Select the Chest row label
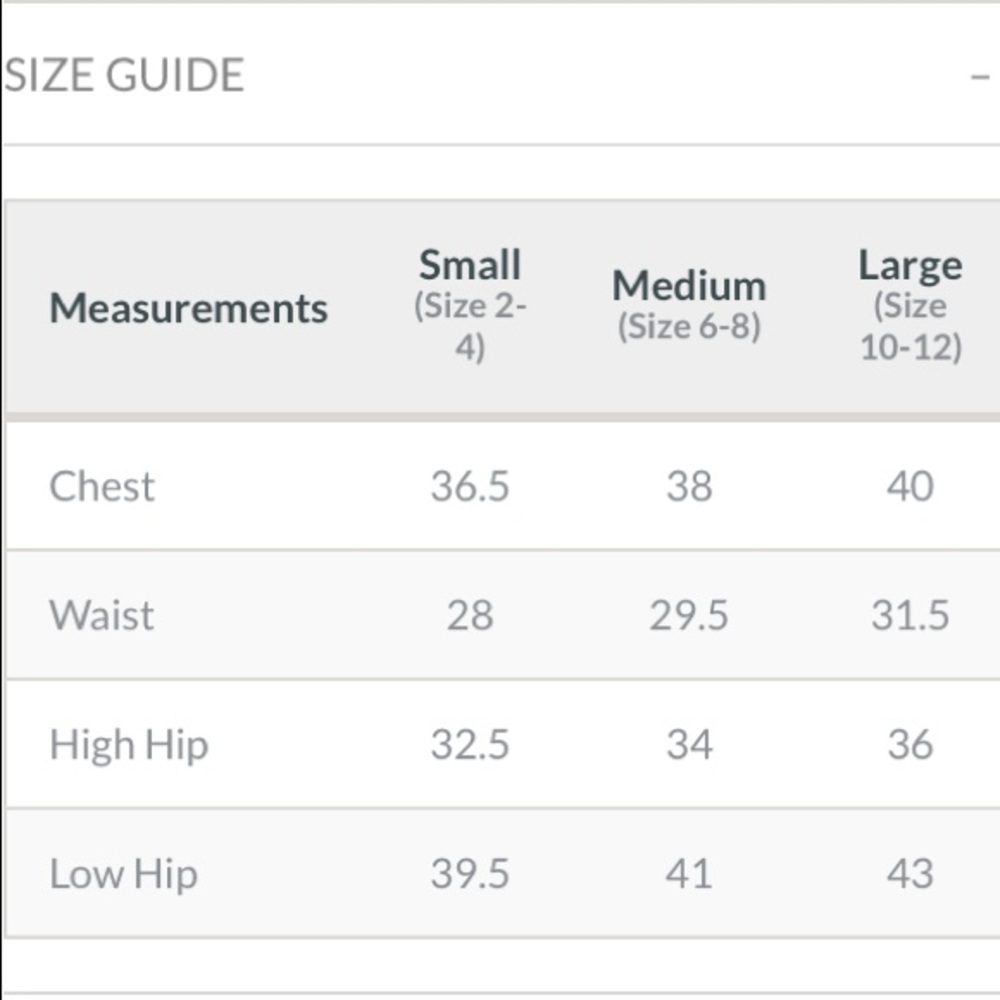Image resolution: width=1000 pixels, height=1000 pixels. [x=102, y=487]
